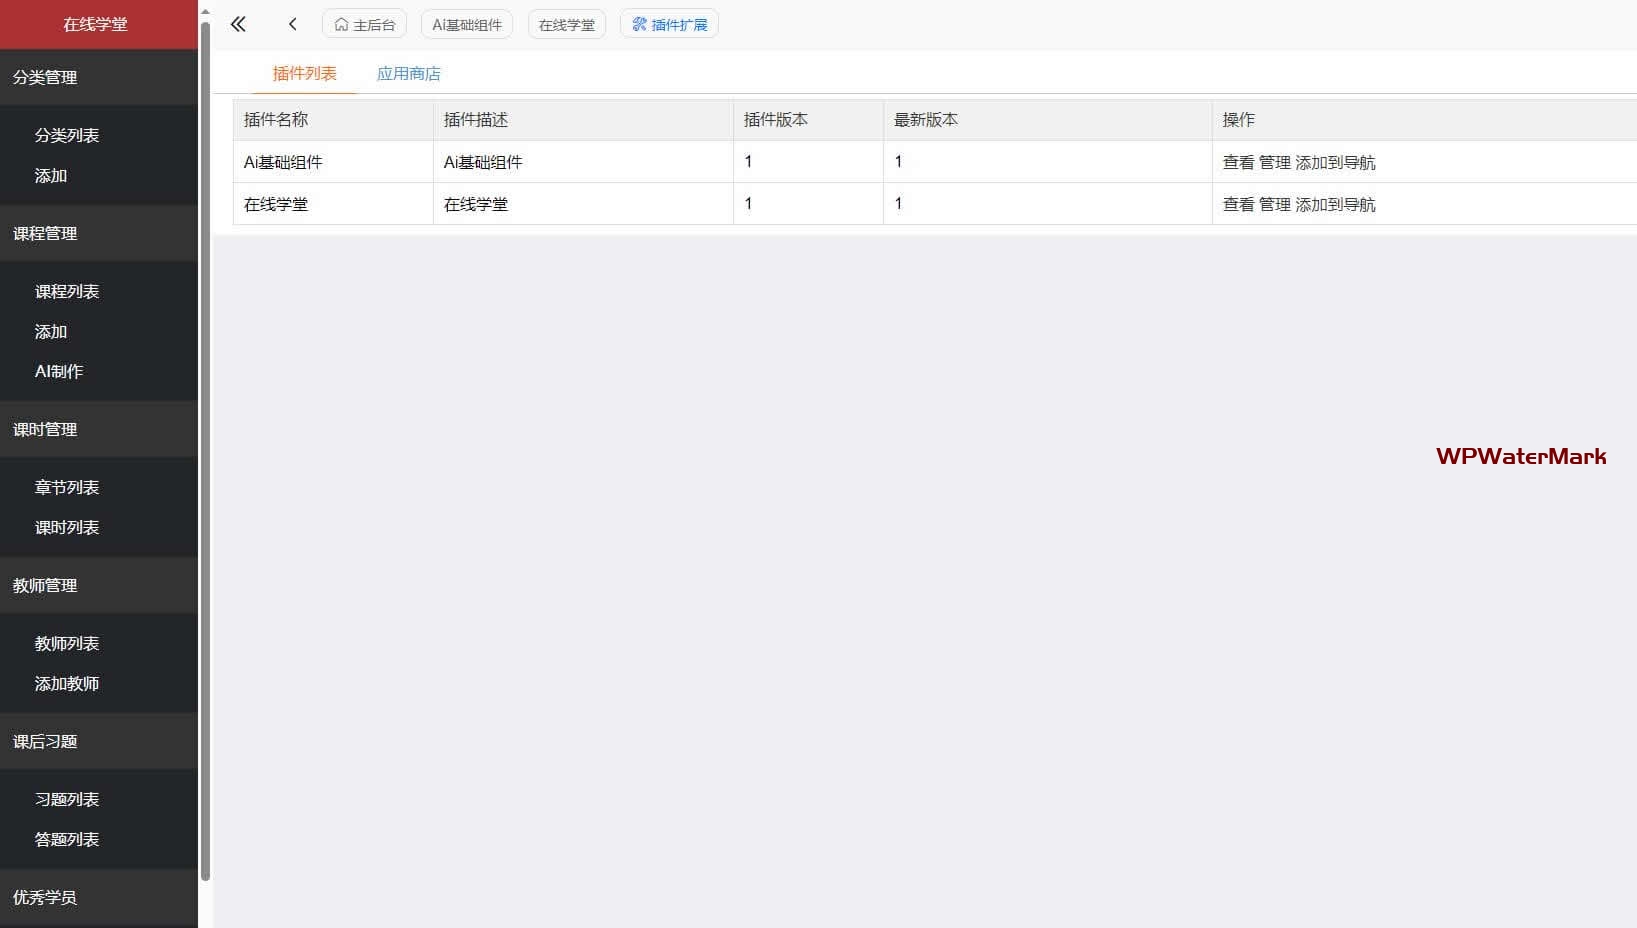Expand the 分类管理 sidebar section

45,77
